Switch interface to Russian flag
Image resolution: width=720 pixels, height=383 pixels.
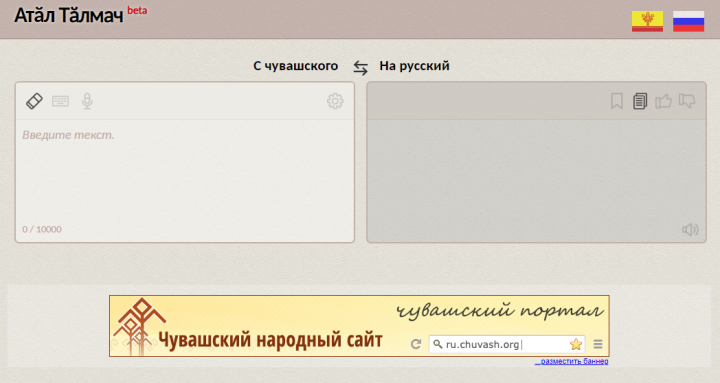(689, 22)
